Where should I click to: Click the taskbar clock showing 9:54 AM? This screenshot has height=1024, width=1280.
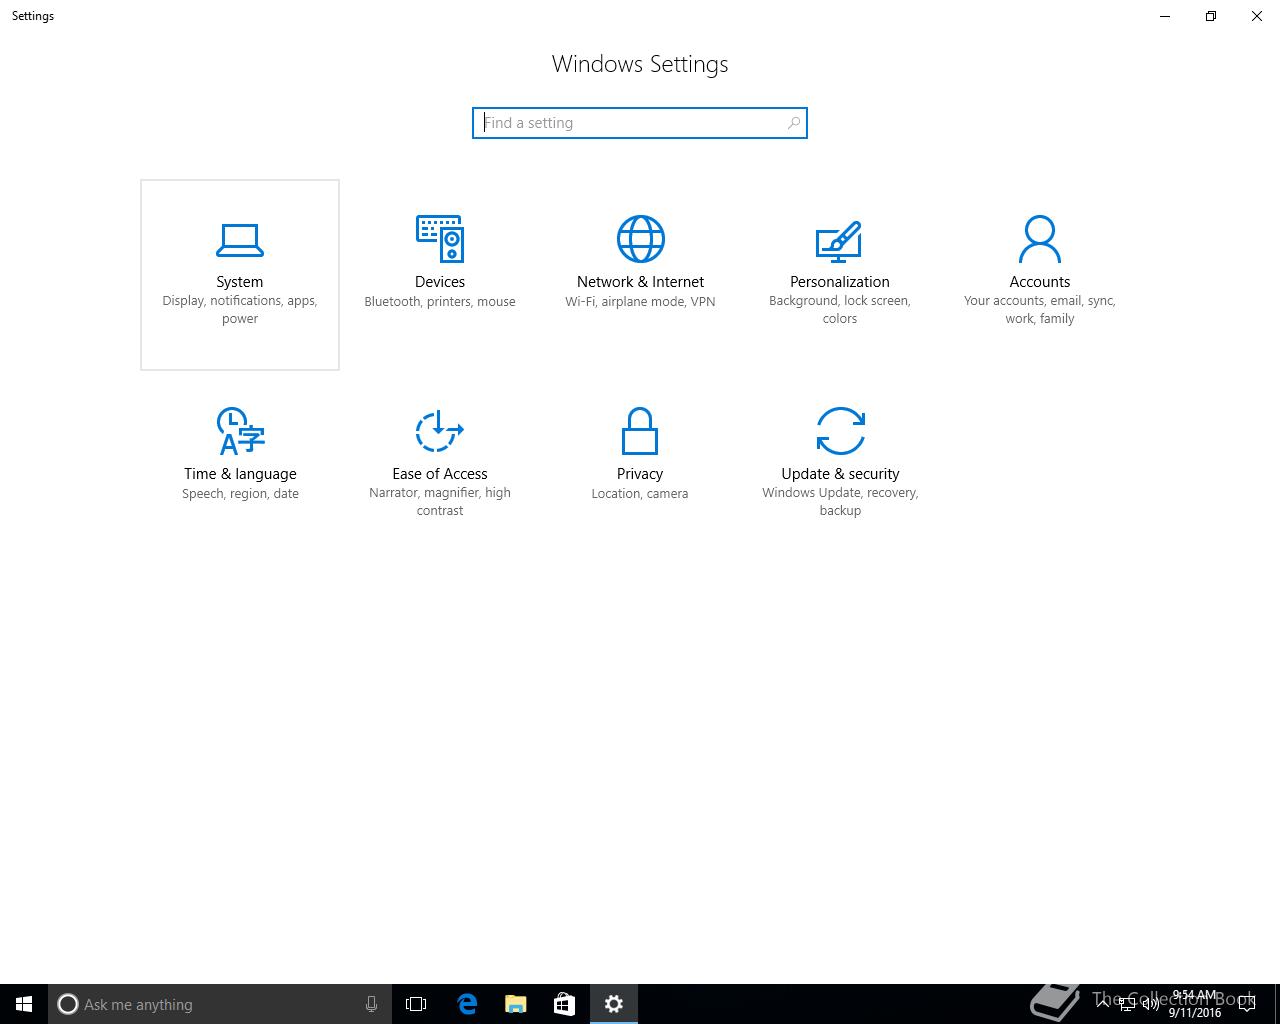click(x=1194, y=1004)
